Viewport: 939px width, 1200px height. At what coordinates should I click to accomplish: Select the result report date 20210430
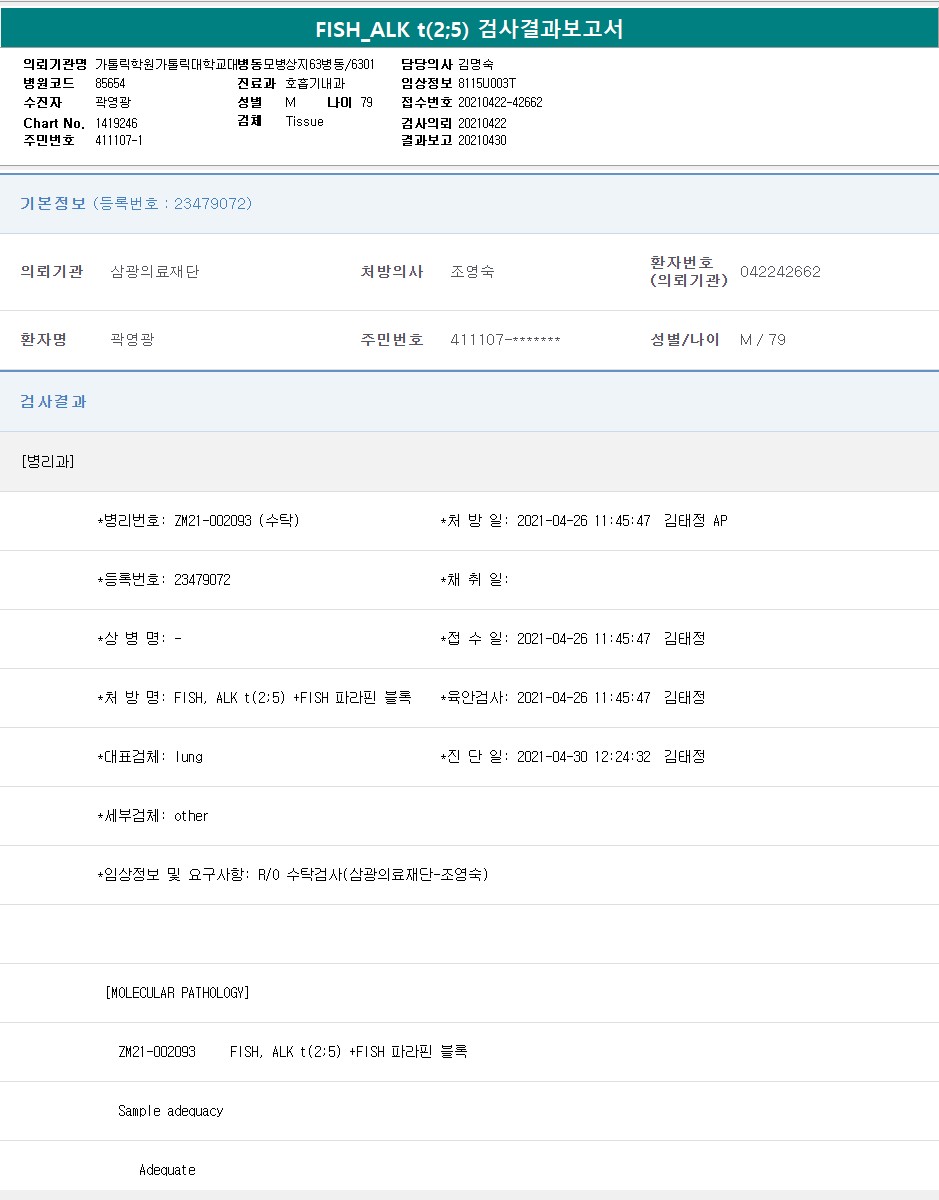(482, 140)
